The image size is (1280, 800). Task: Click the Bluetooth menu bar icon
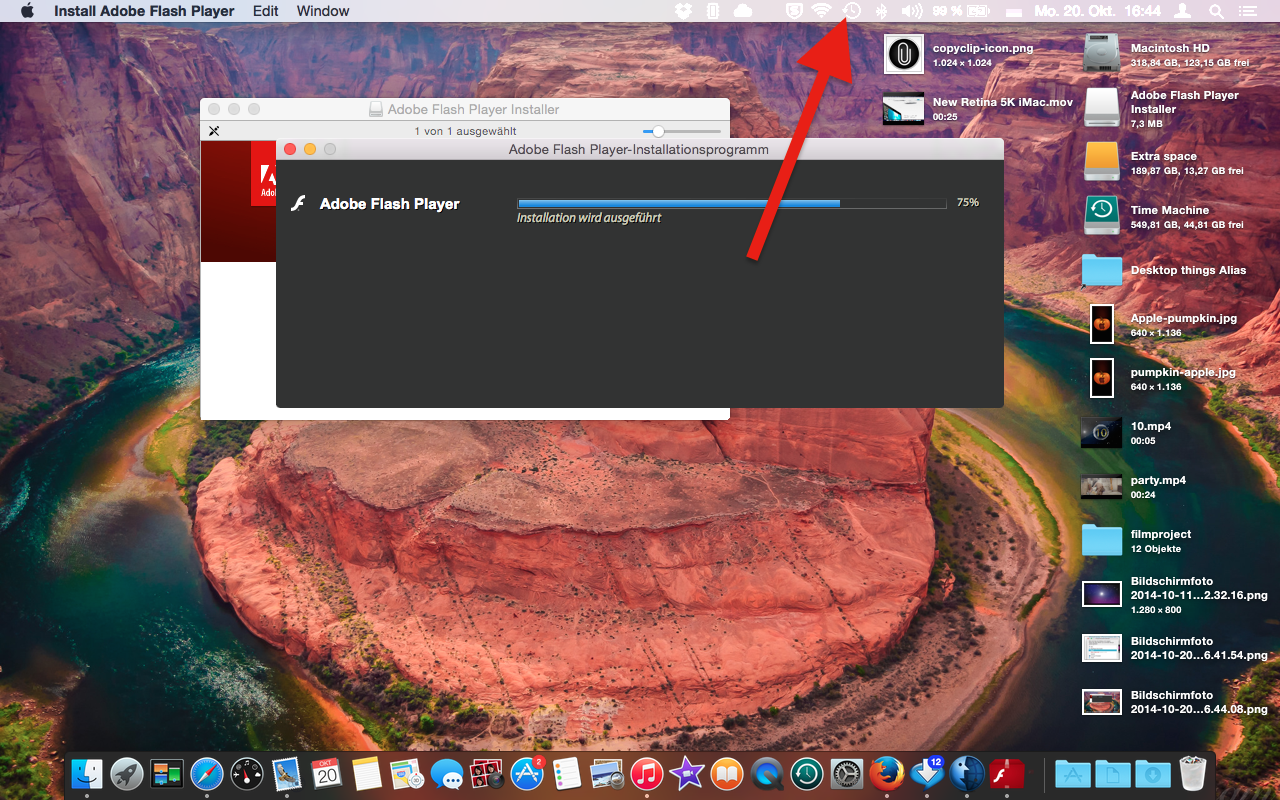[882, 11]
